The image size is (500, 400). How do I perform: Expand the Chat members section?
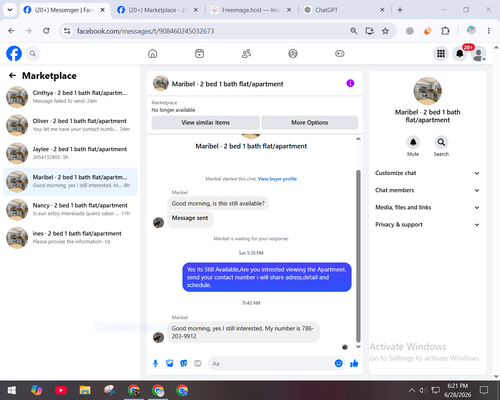click(428, 190)
